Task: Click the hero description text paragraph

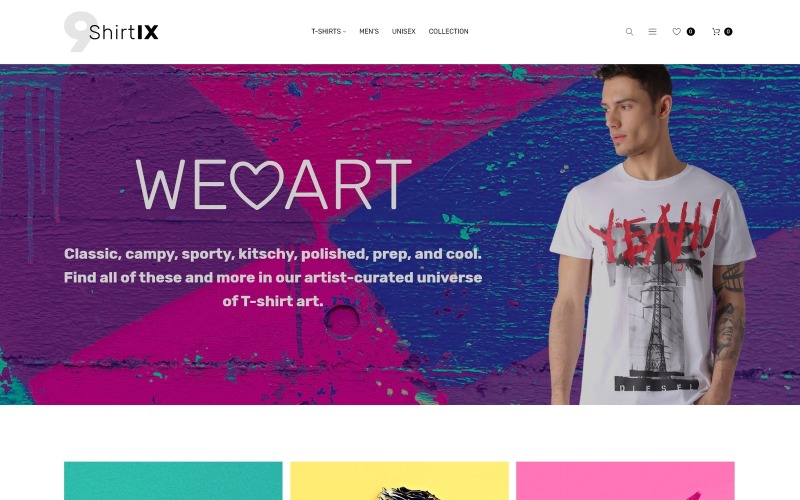Action: pos(273,277)
